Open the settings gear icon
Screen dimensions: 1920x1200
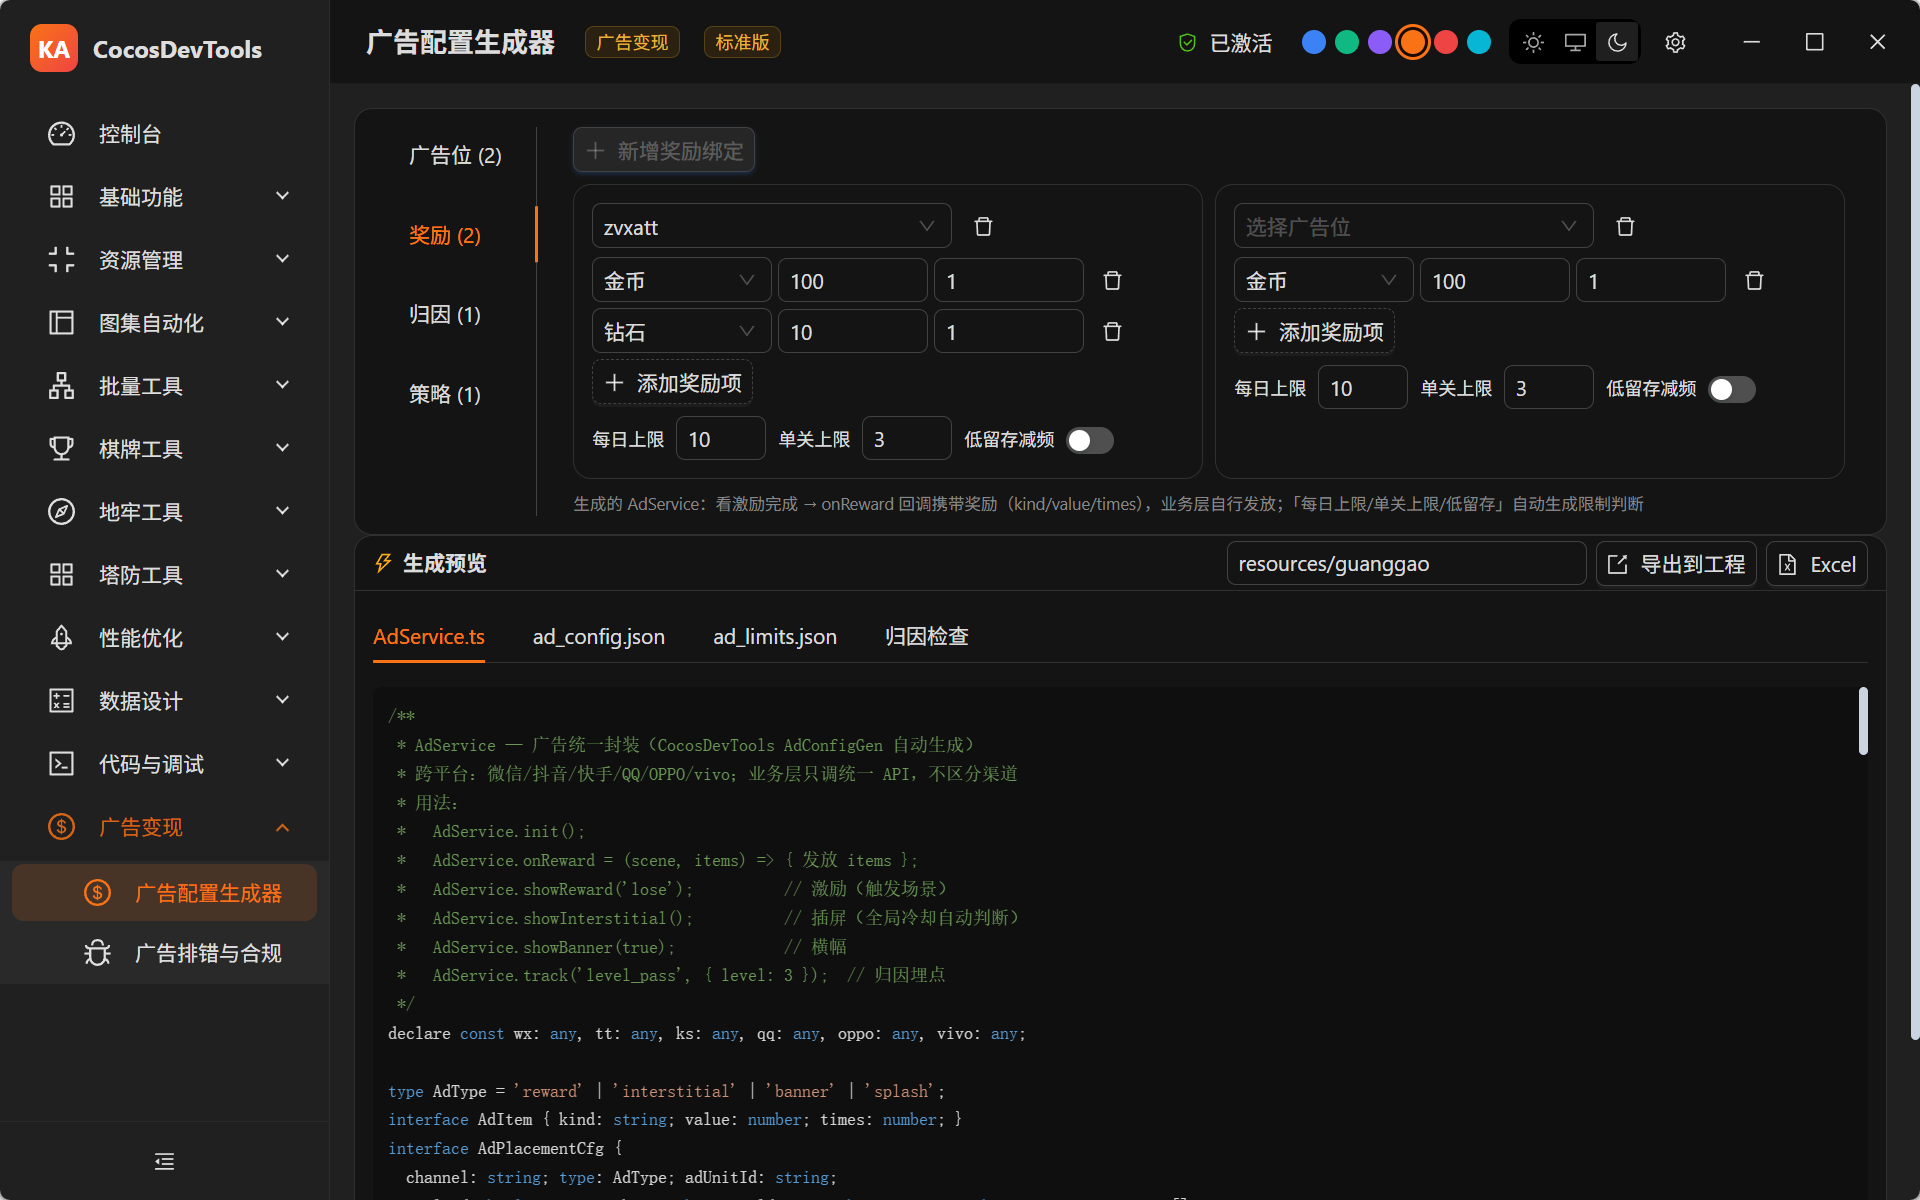(x=1675, y=42)
